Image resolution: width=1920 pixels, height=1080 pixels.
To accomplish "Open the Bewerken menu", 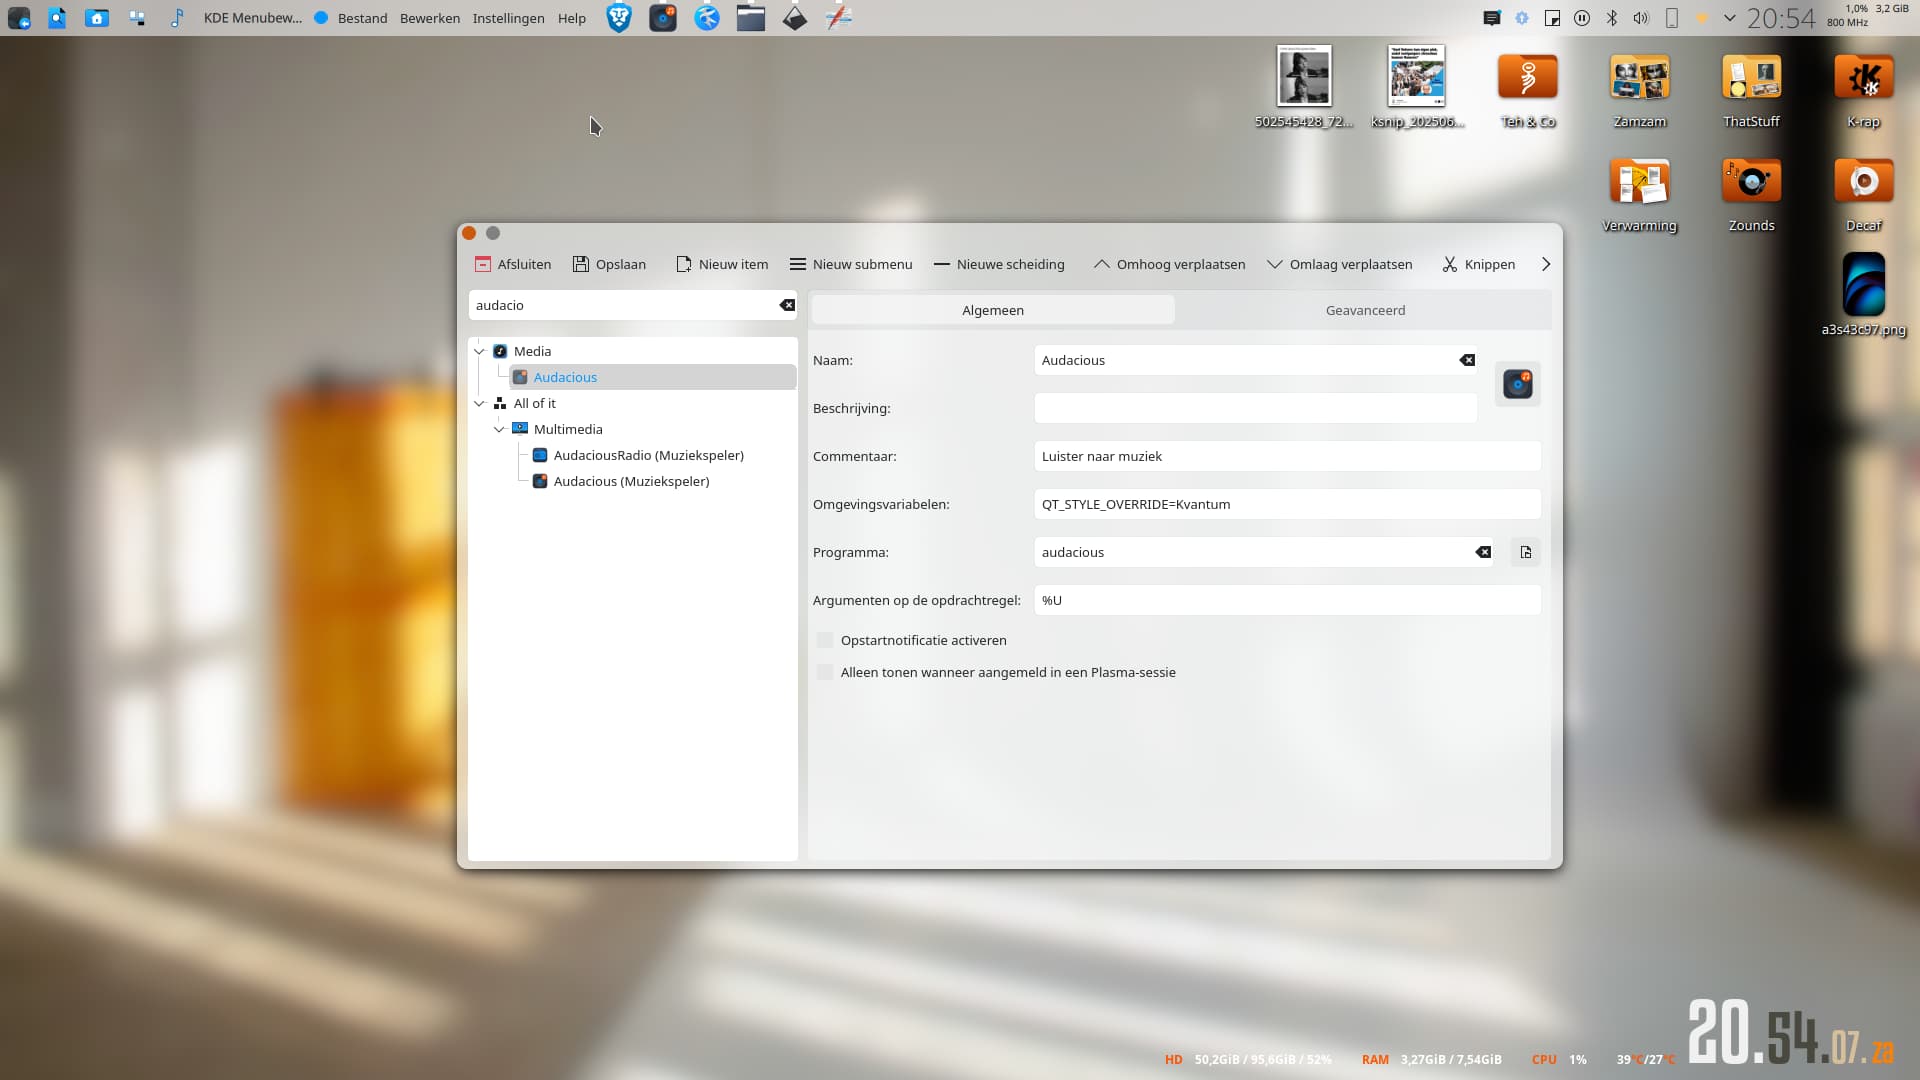I will (430, 18).
